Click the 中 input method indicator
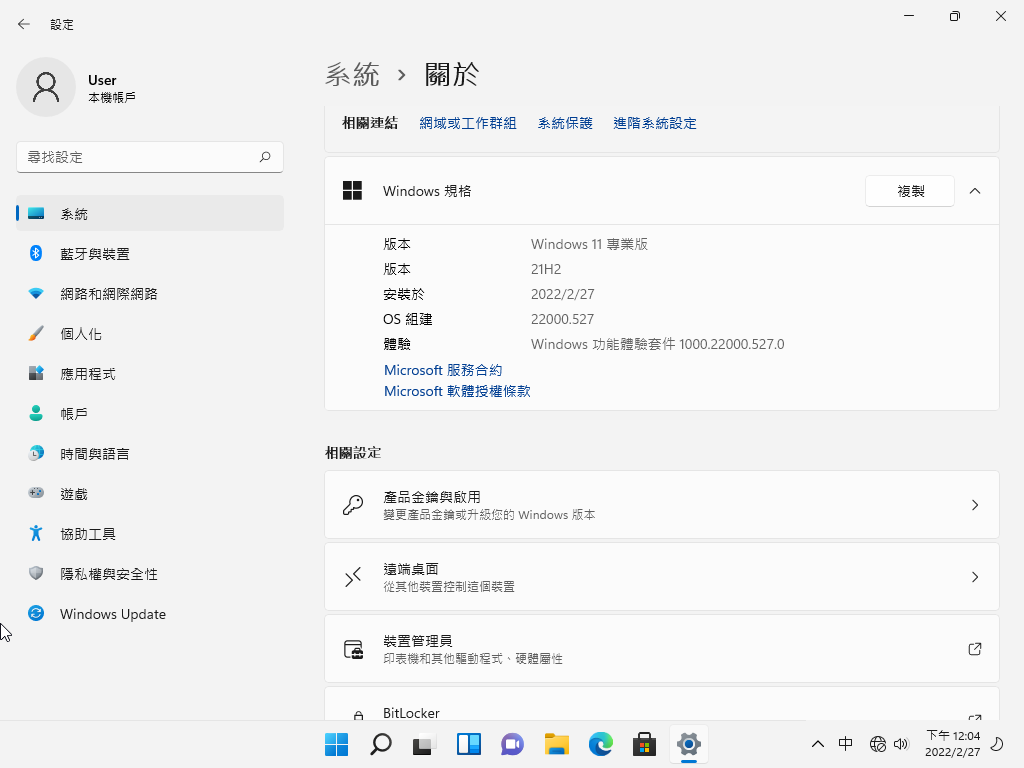The height and width of the screenshot is (768, 1024). point(845,744)
